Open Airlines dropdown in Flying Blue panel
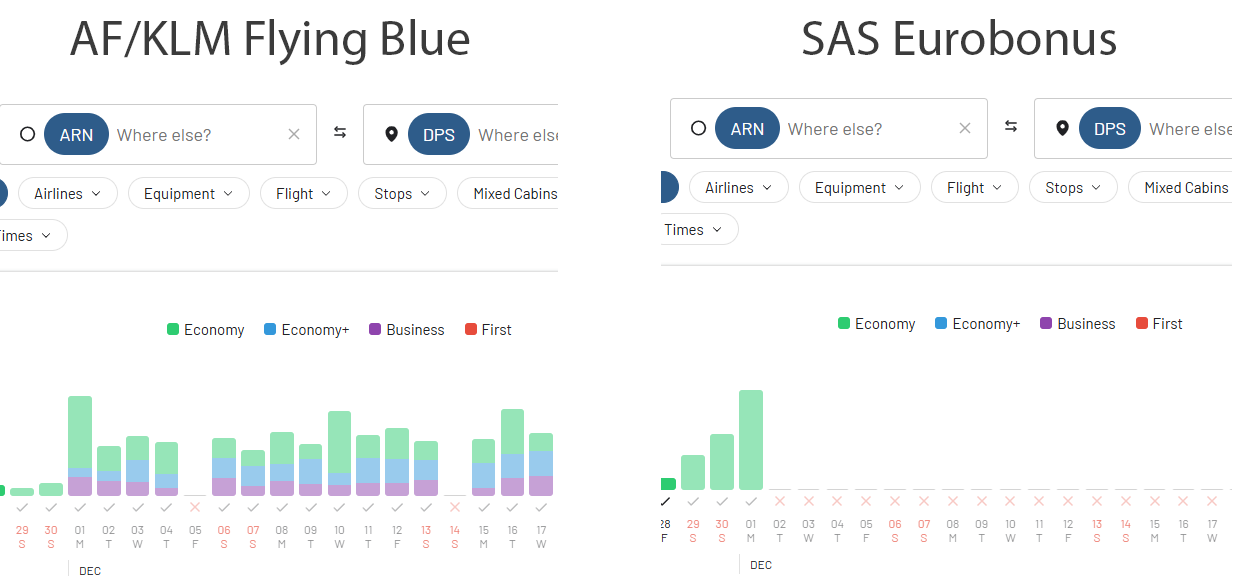1233x588 pixels. (x=68, y=193)
